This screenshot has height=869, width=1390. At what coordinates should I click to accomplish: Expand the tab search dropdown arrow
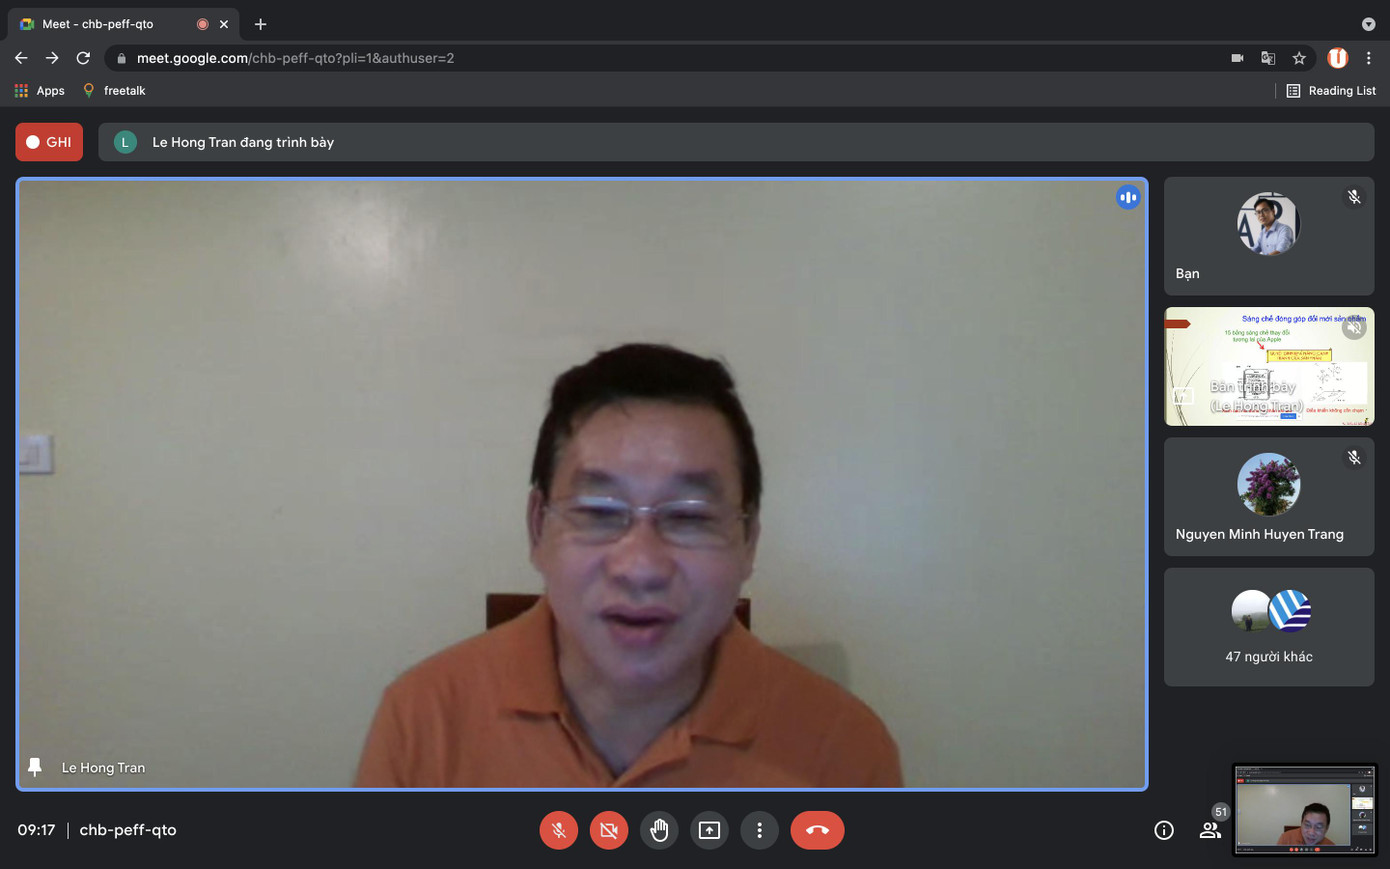click(1368, 24)
